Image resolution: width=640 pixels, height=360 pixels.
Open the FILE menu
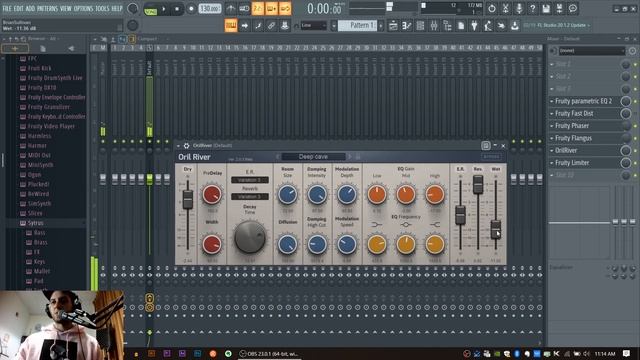click(x=7, y=8)
